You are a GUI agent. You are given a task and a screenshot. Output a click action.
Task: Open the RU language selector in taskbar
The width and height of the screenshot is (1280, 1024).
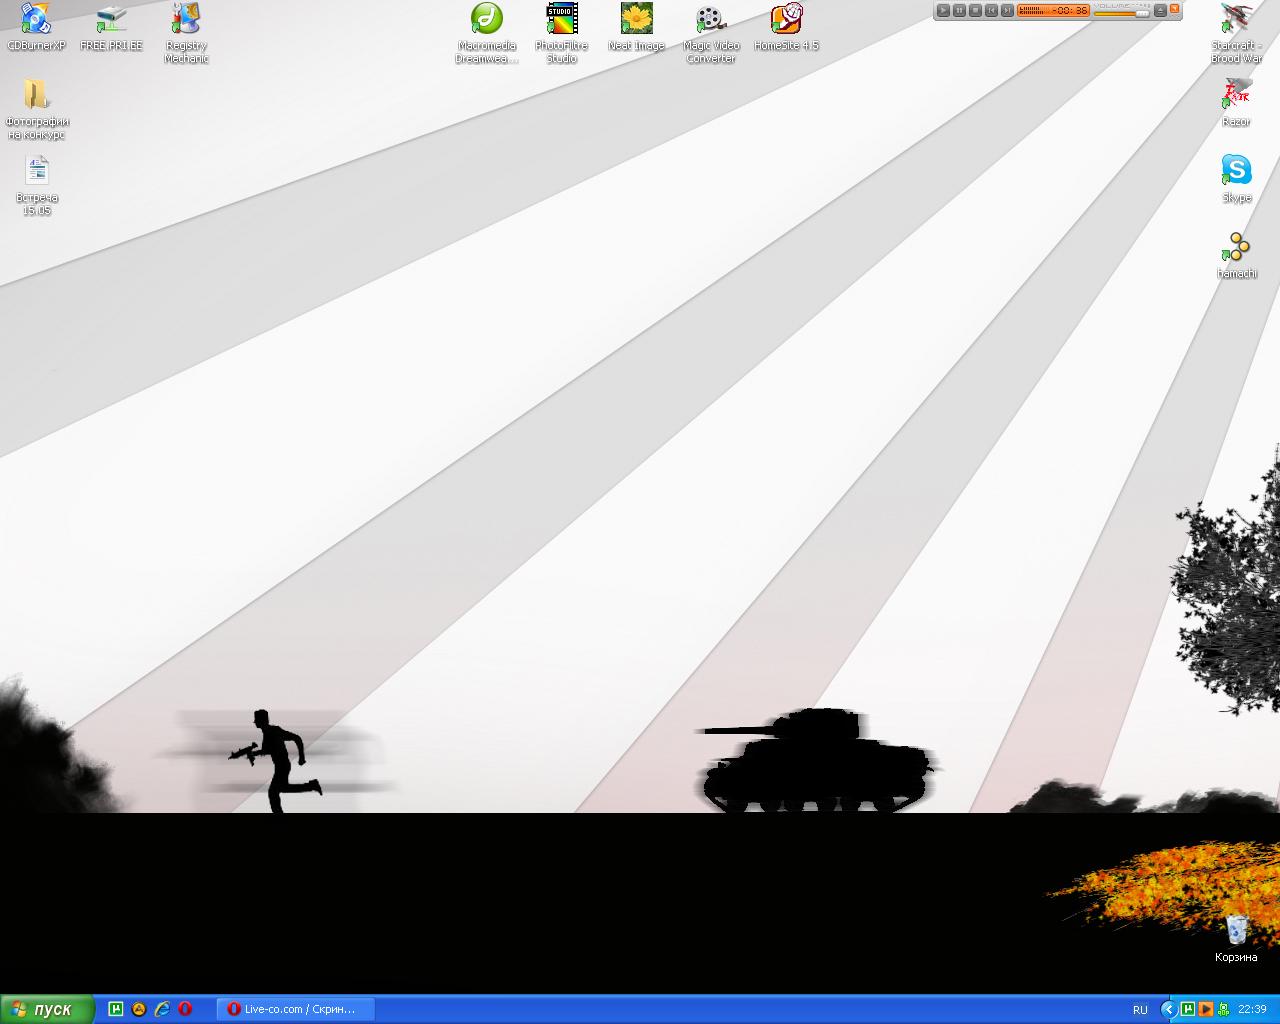point(1140,1010)
